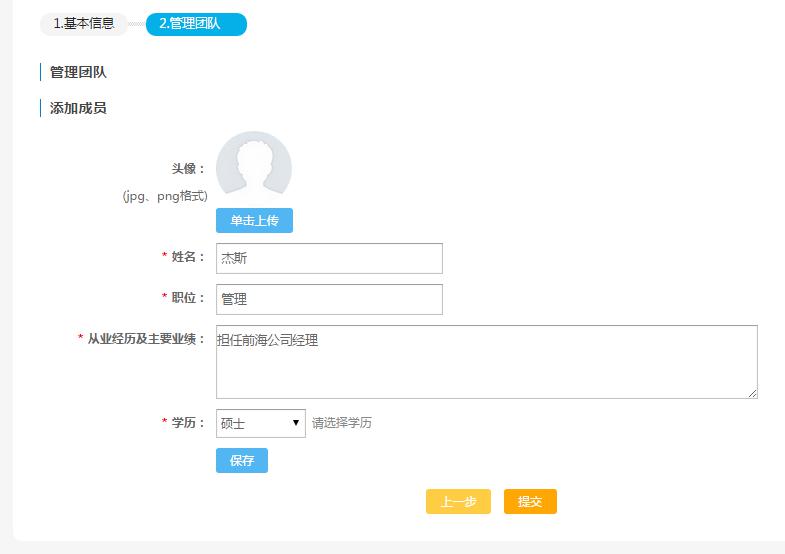Click the 职位 field containing 管理

pos(329,299)
